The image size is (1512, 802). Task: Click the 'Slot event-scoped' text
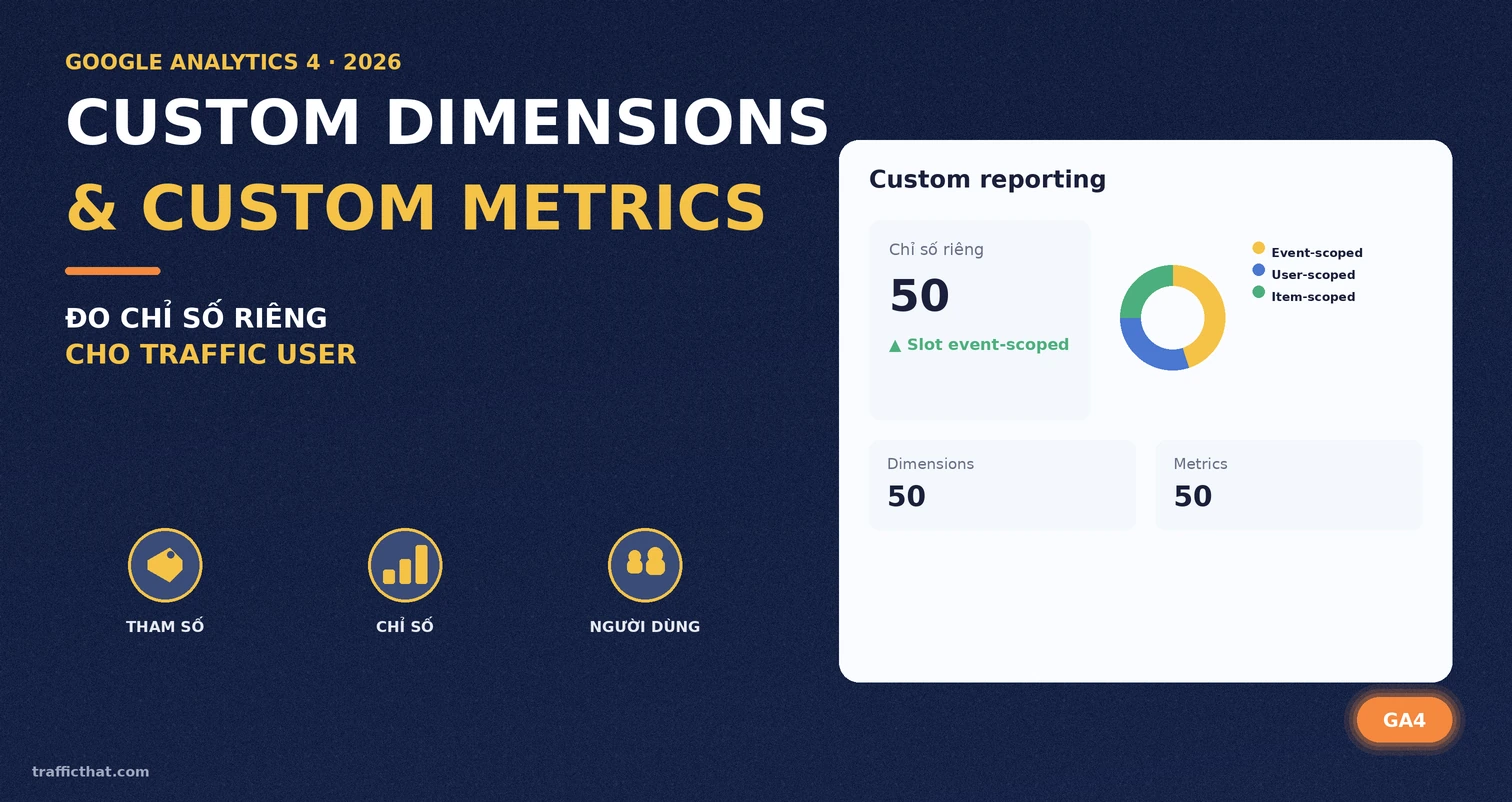[988, 344]
